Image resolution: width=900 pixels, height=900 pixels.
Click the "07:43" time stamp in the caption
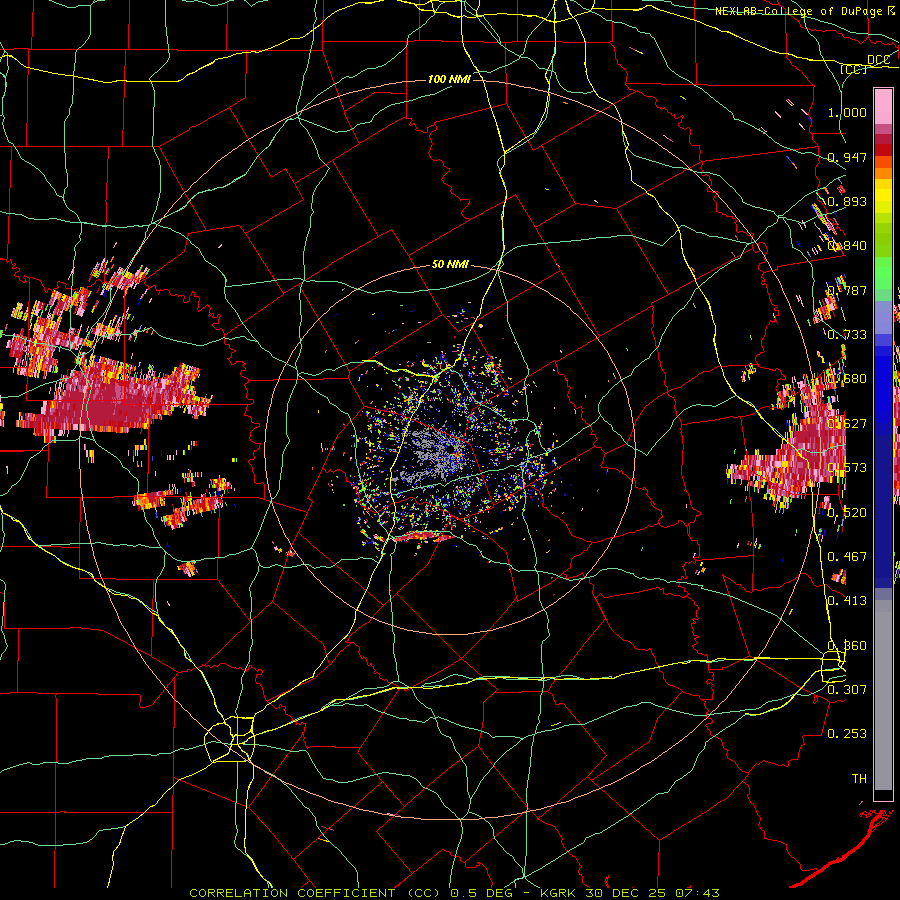pos(697,893)
